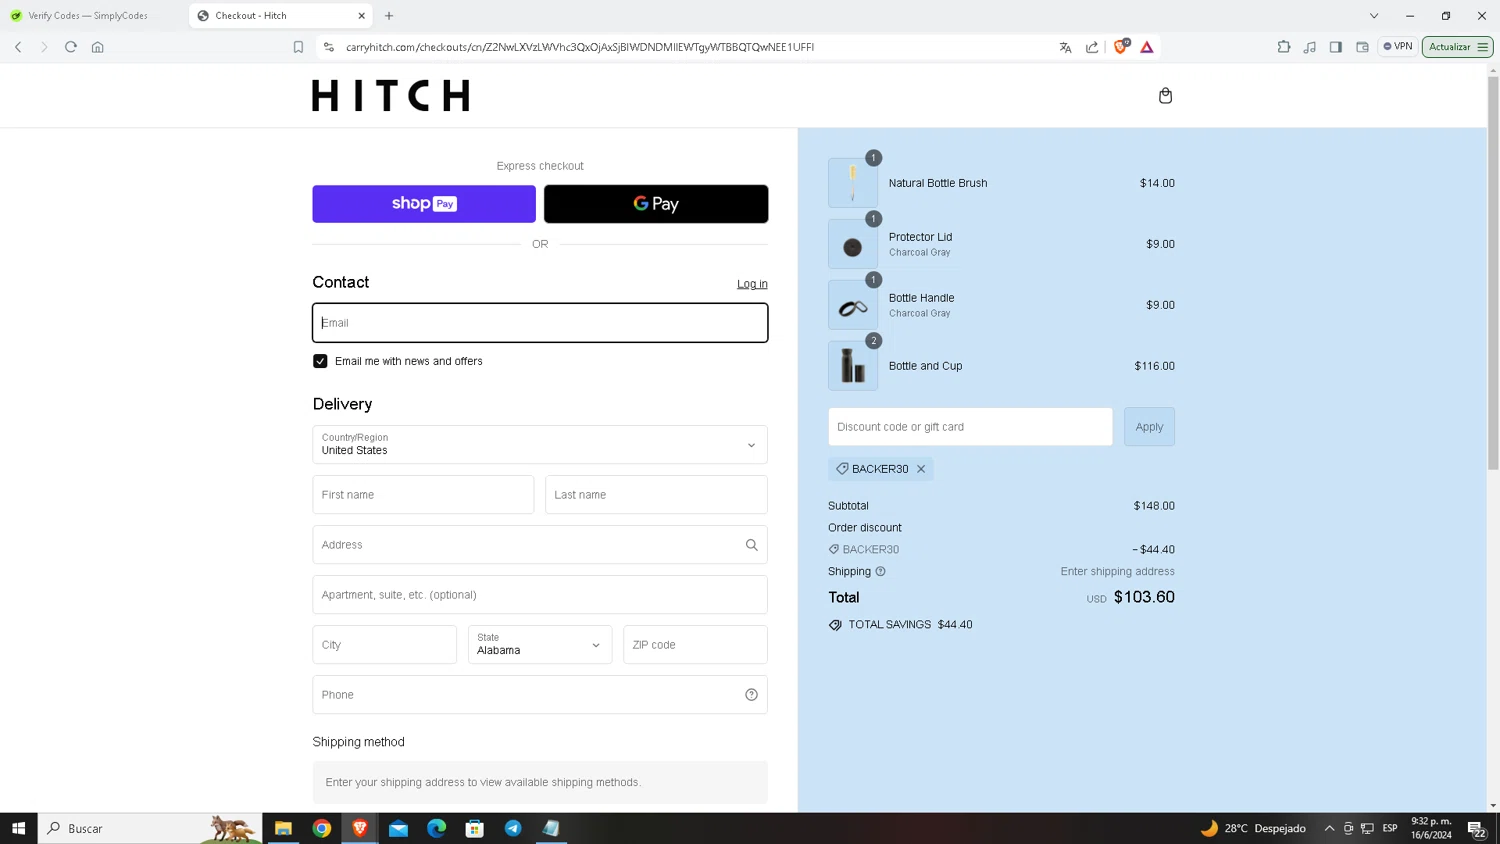Viewport: 1500px width, 844px height.
Task: Open the browser extensions puzzle icon
Action: pyautogui.click(x=1284, y=47)
